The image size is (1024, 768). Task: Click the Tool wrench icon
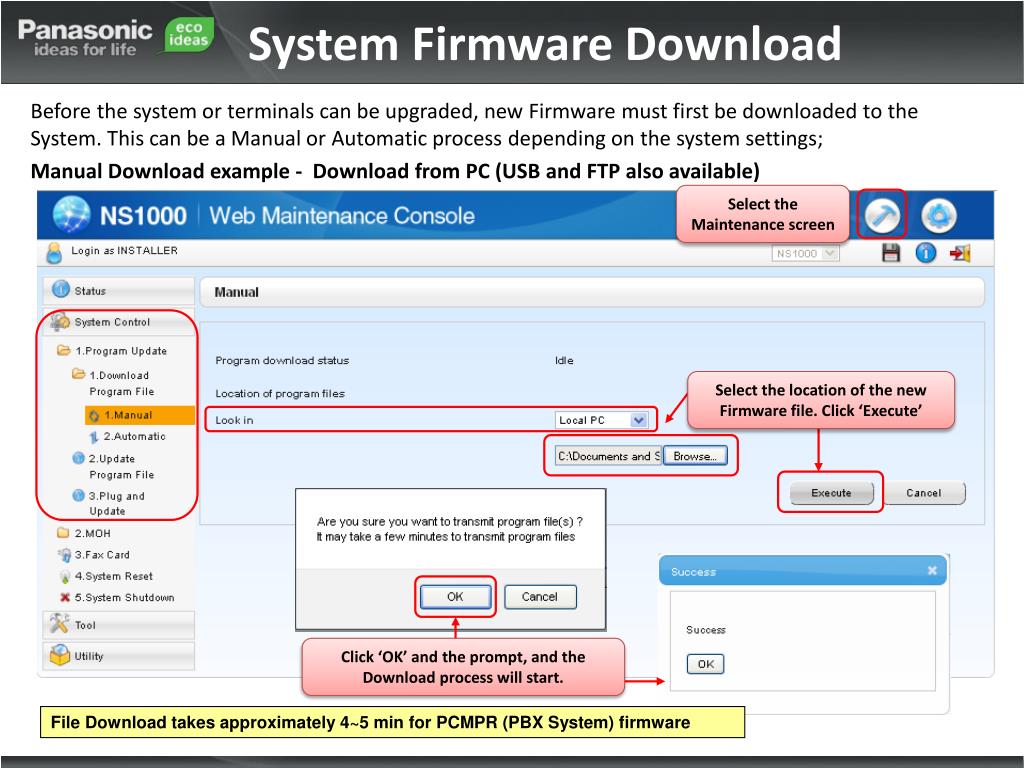(59, 623)
